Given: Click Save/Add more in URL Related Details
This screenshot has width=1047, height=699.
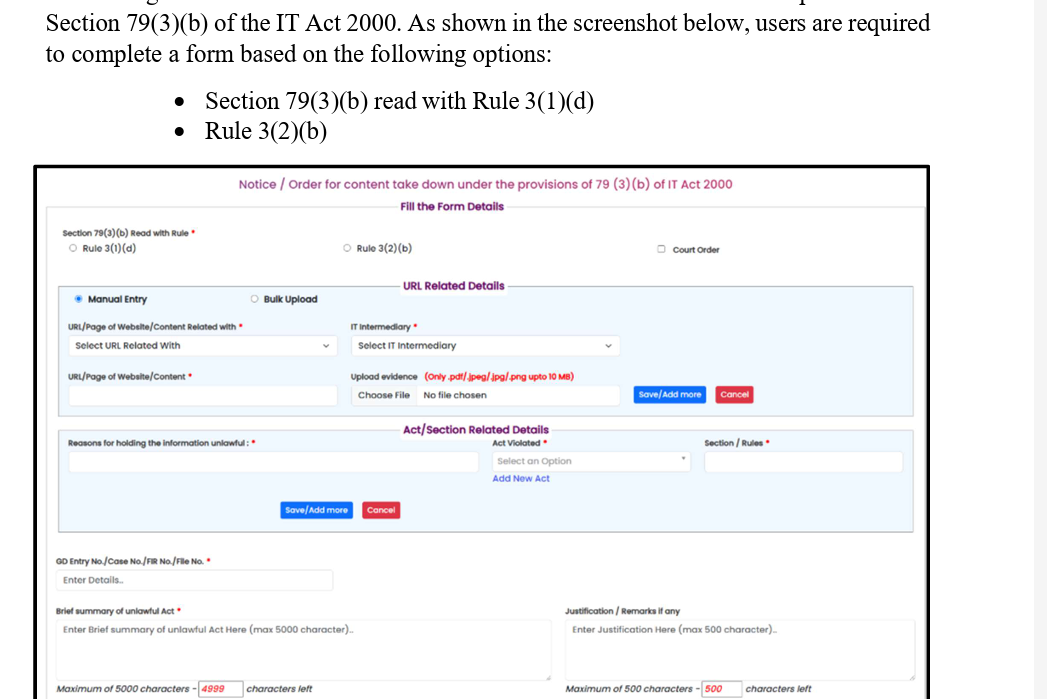Looking at the screenshot, I should (x=670, y=395).
